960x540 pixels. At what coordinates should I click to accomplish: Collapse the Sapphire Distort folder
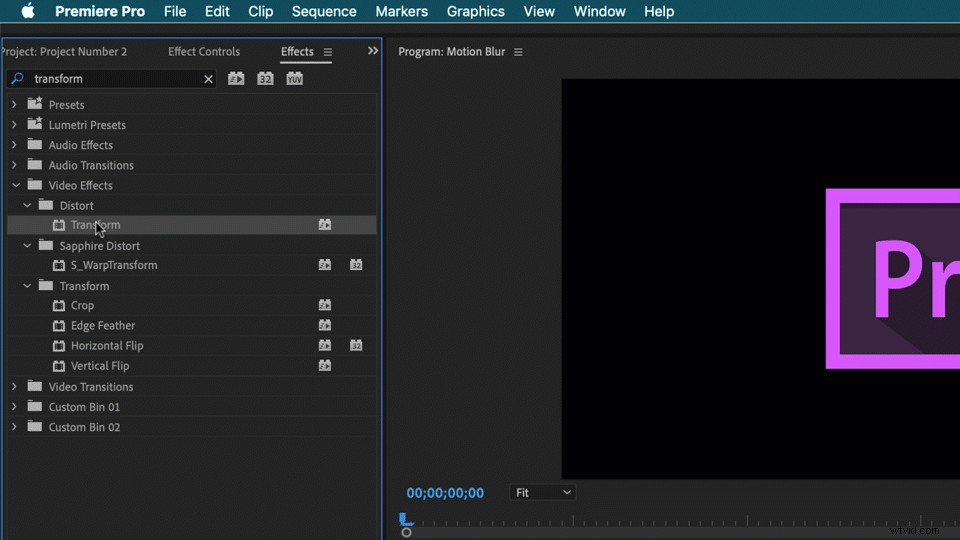click(27, 246)
